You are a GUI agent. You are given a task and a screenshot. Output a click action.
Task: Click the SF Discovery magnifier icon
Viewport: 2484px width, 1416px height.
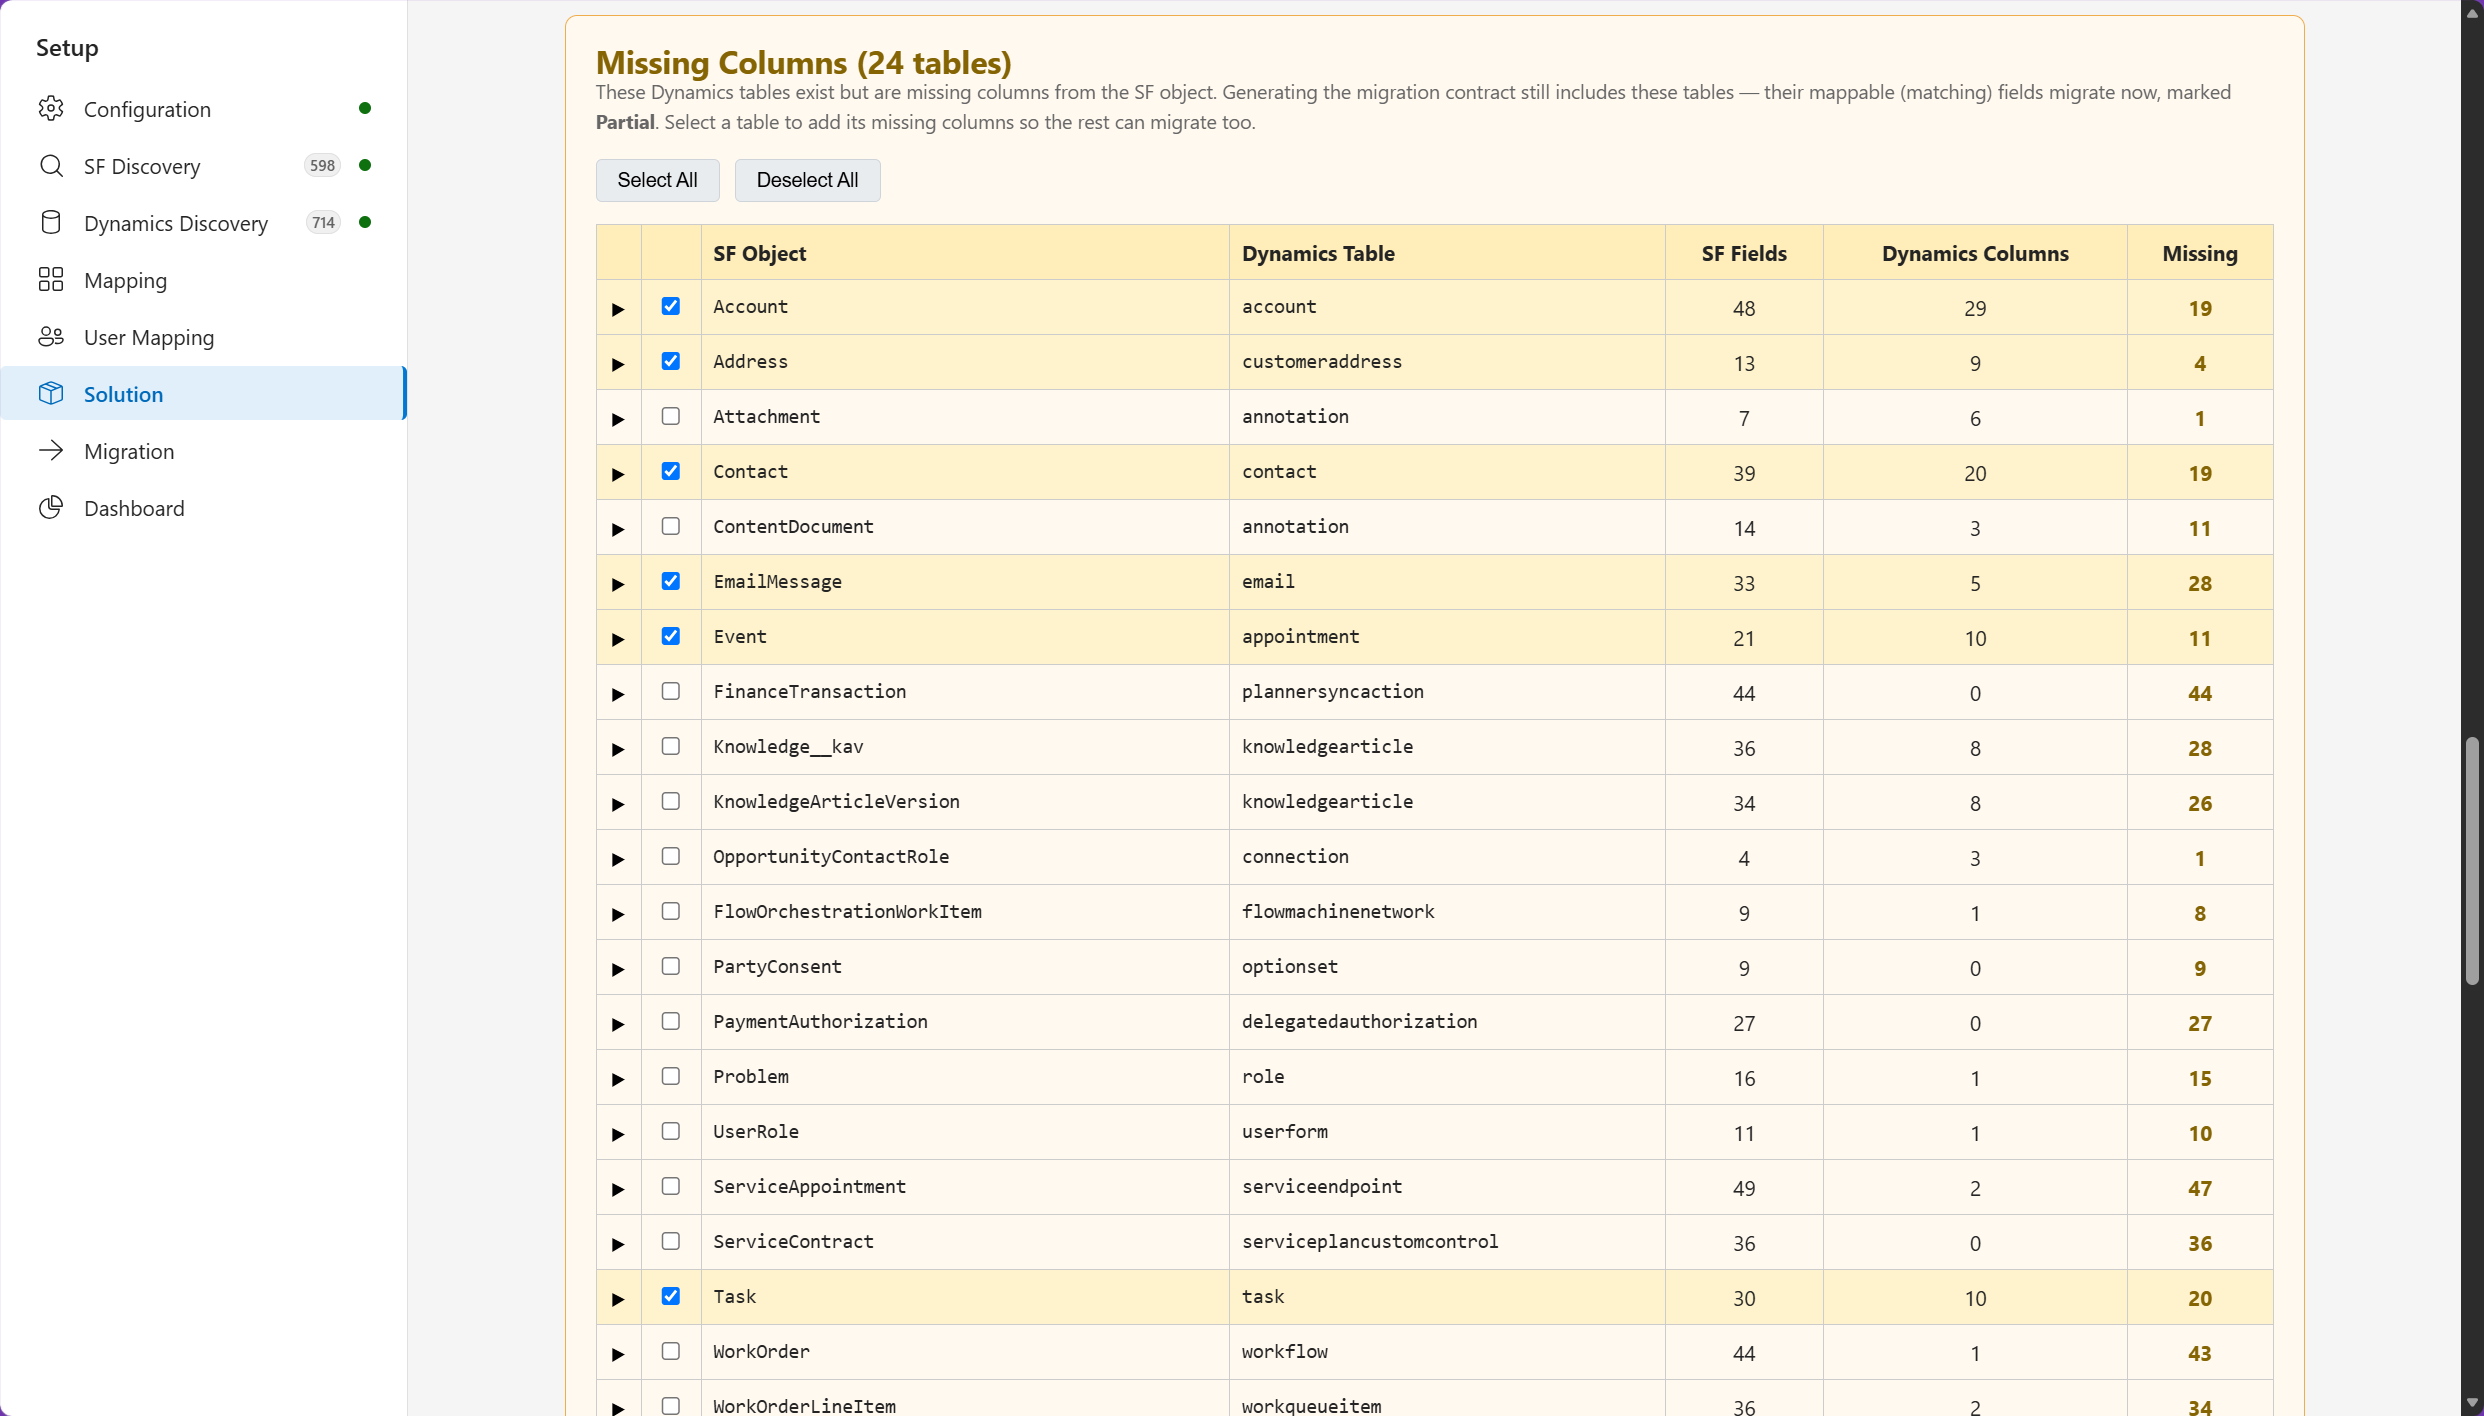pyautogui.click(x=51, y=165)
